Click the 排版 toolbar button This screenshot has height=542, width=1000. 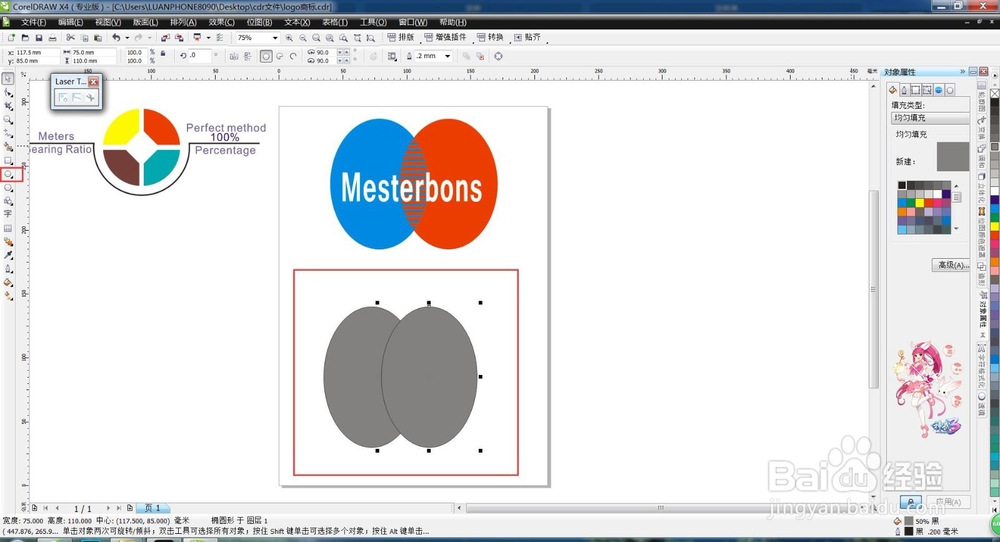pos(401,38)
